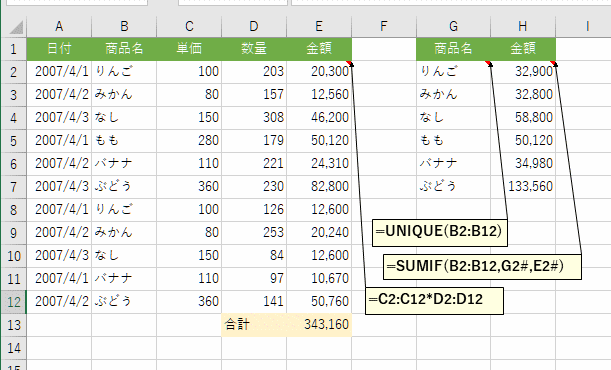Click the =UNIQUE(B2:B12) comment box

pos(440,233)
